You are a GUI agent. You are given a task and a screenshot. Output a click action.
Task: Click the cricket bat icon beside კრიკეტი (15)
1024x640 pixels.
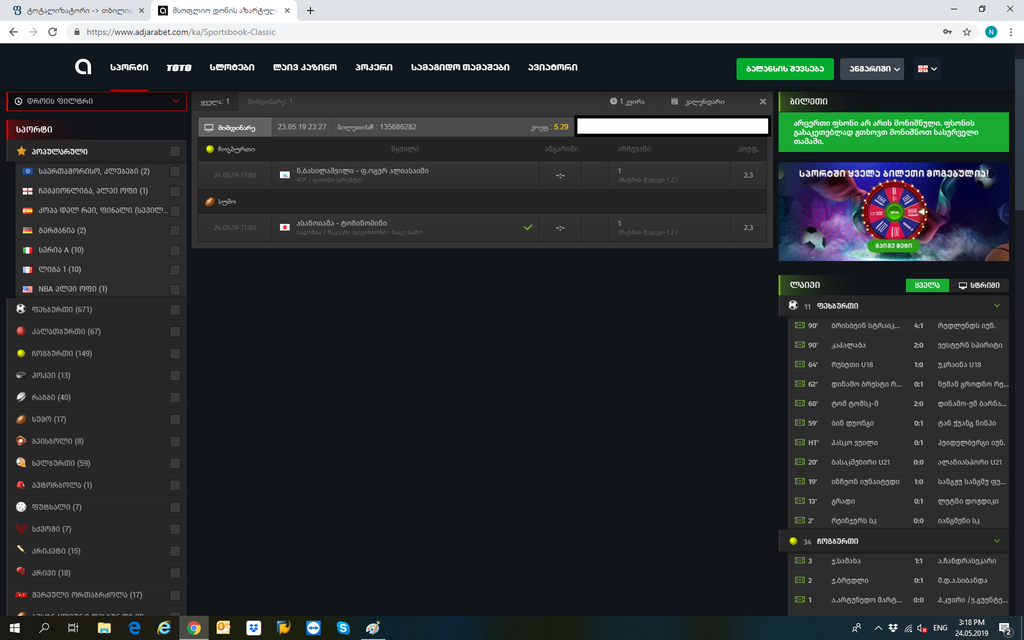(x=21, y=551)
